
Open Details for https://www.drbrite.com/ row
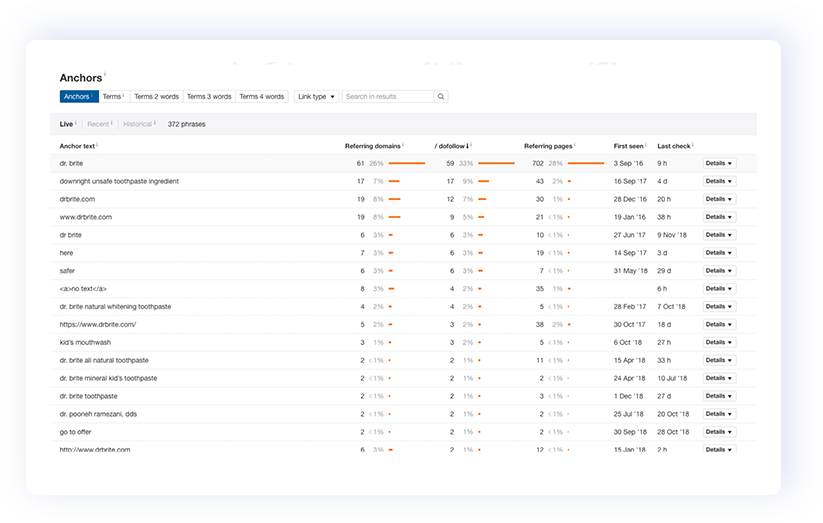pos(719,325)
